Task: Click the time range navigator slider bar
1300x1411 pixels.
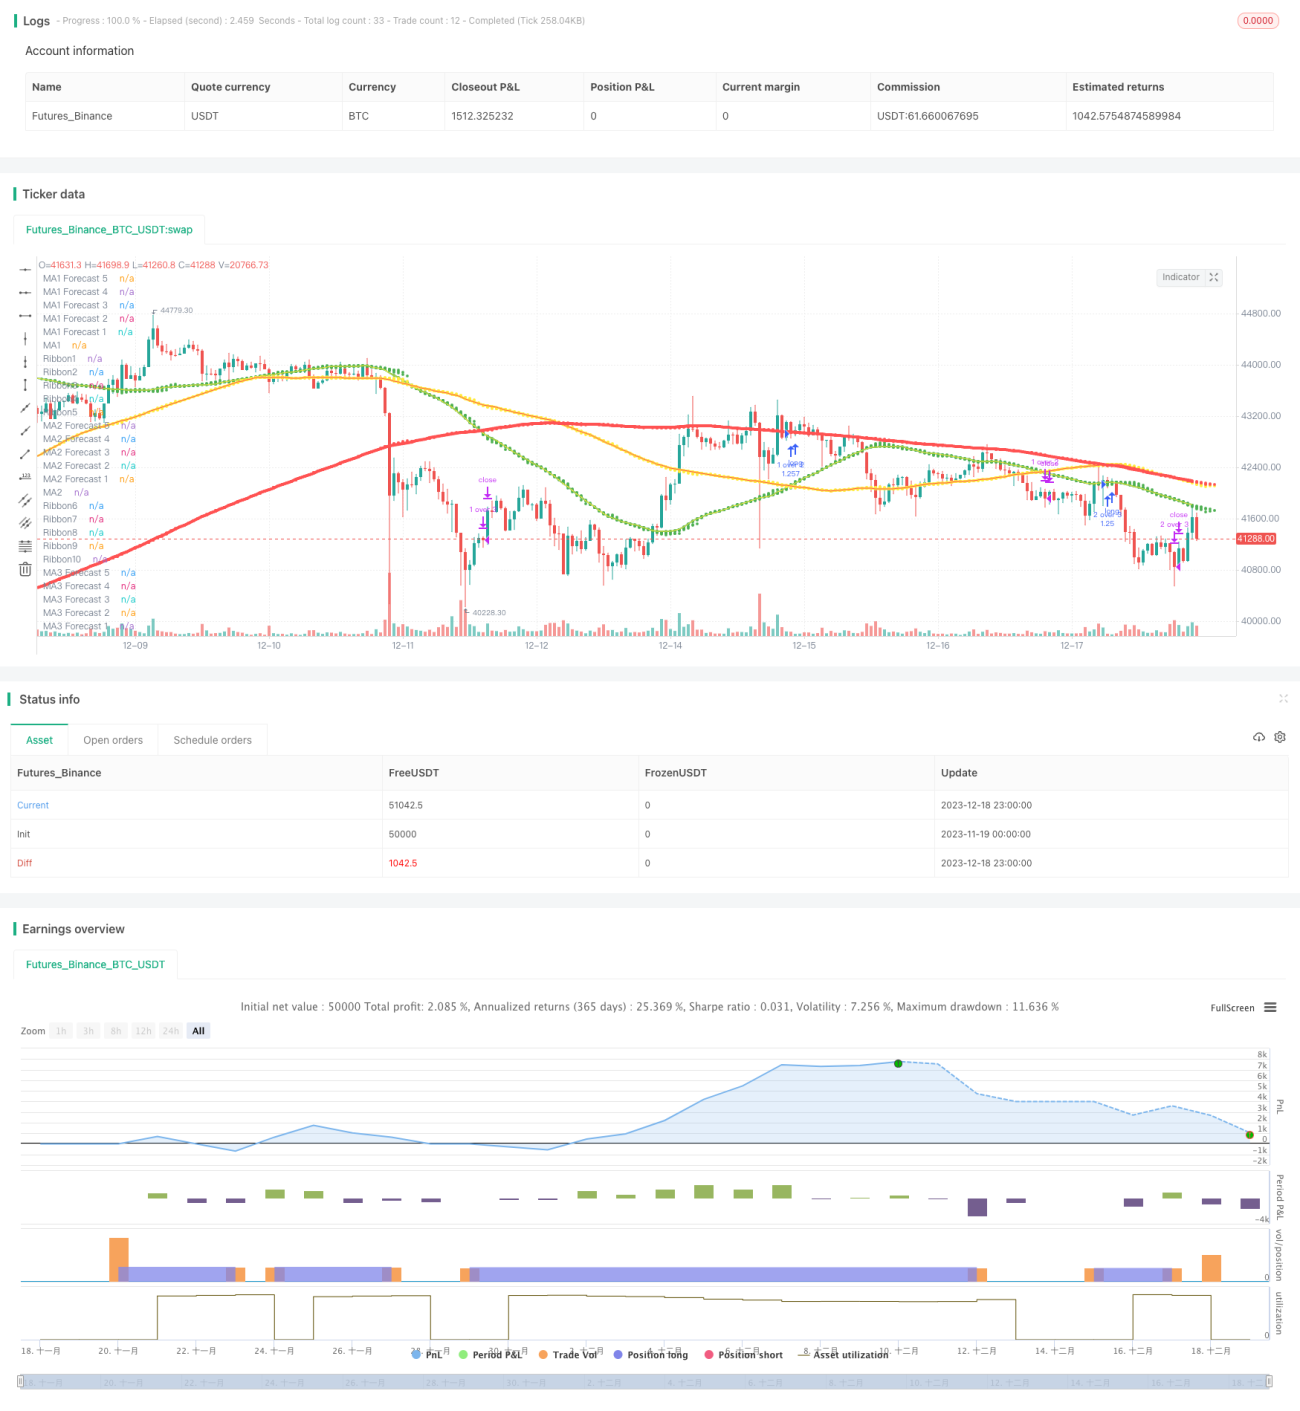Action: [645, 1381]
